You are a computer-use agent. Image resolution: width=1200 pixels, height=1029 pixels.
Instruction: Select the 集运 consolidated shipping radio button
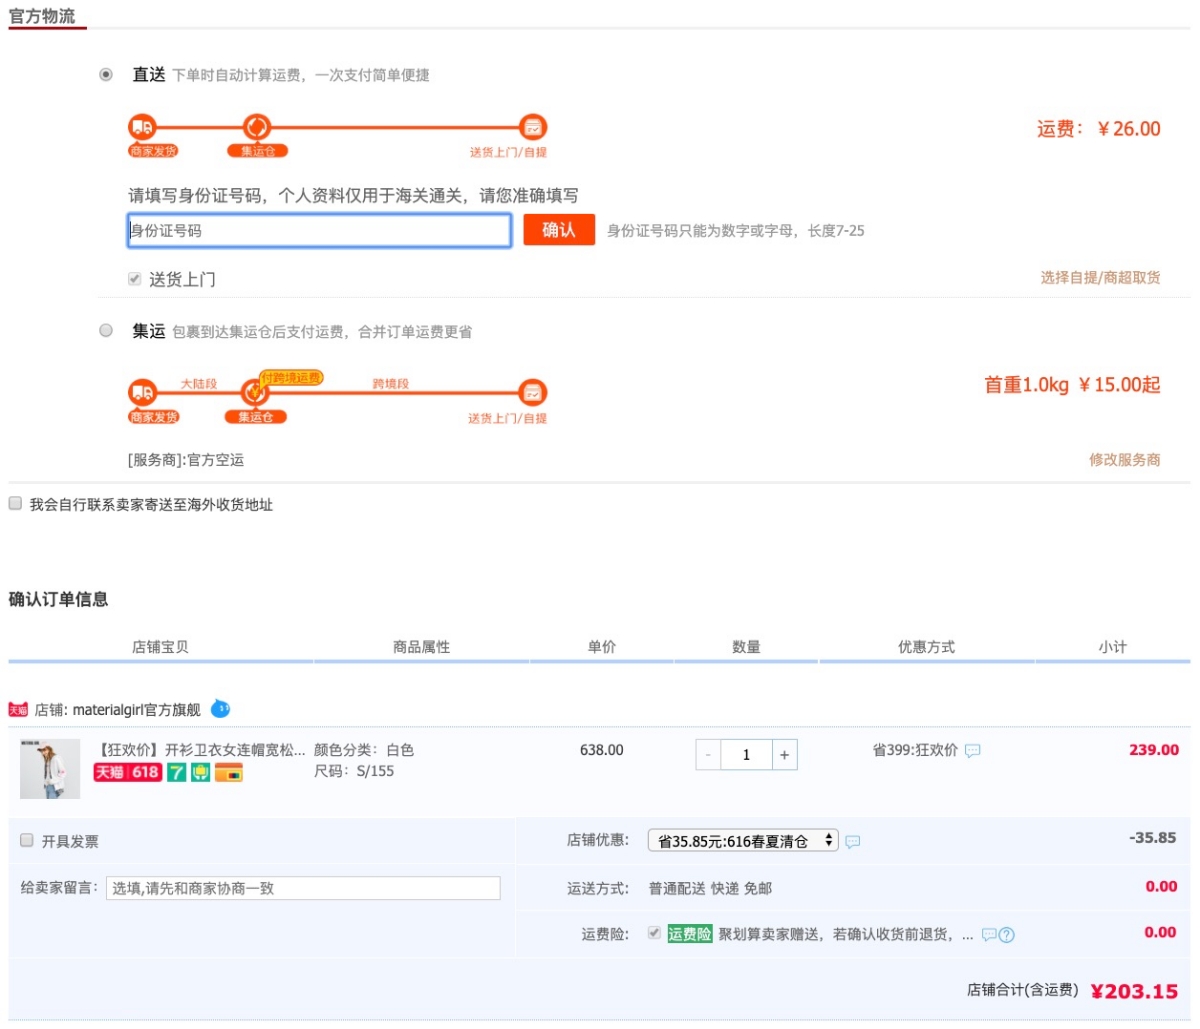pyautogui.click(x=106, y=331)
